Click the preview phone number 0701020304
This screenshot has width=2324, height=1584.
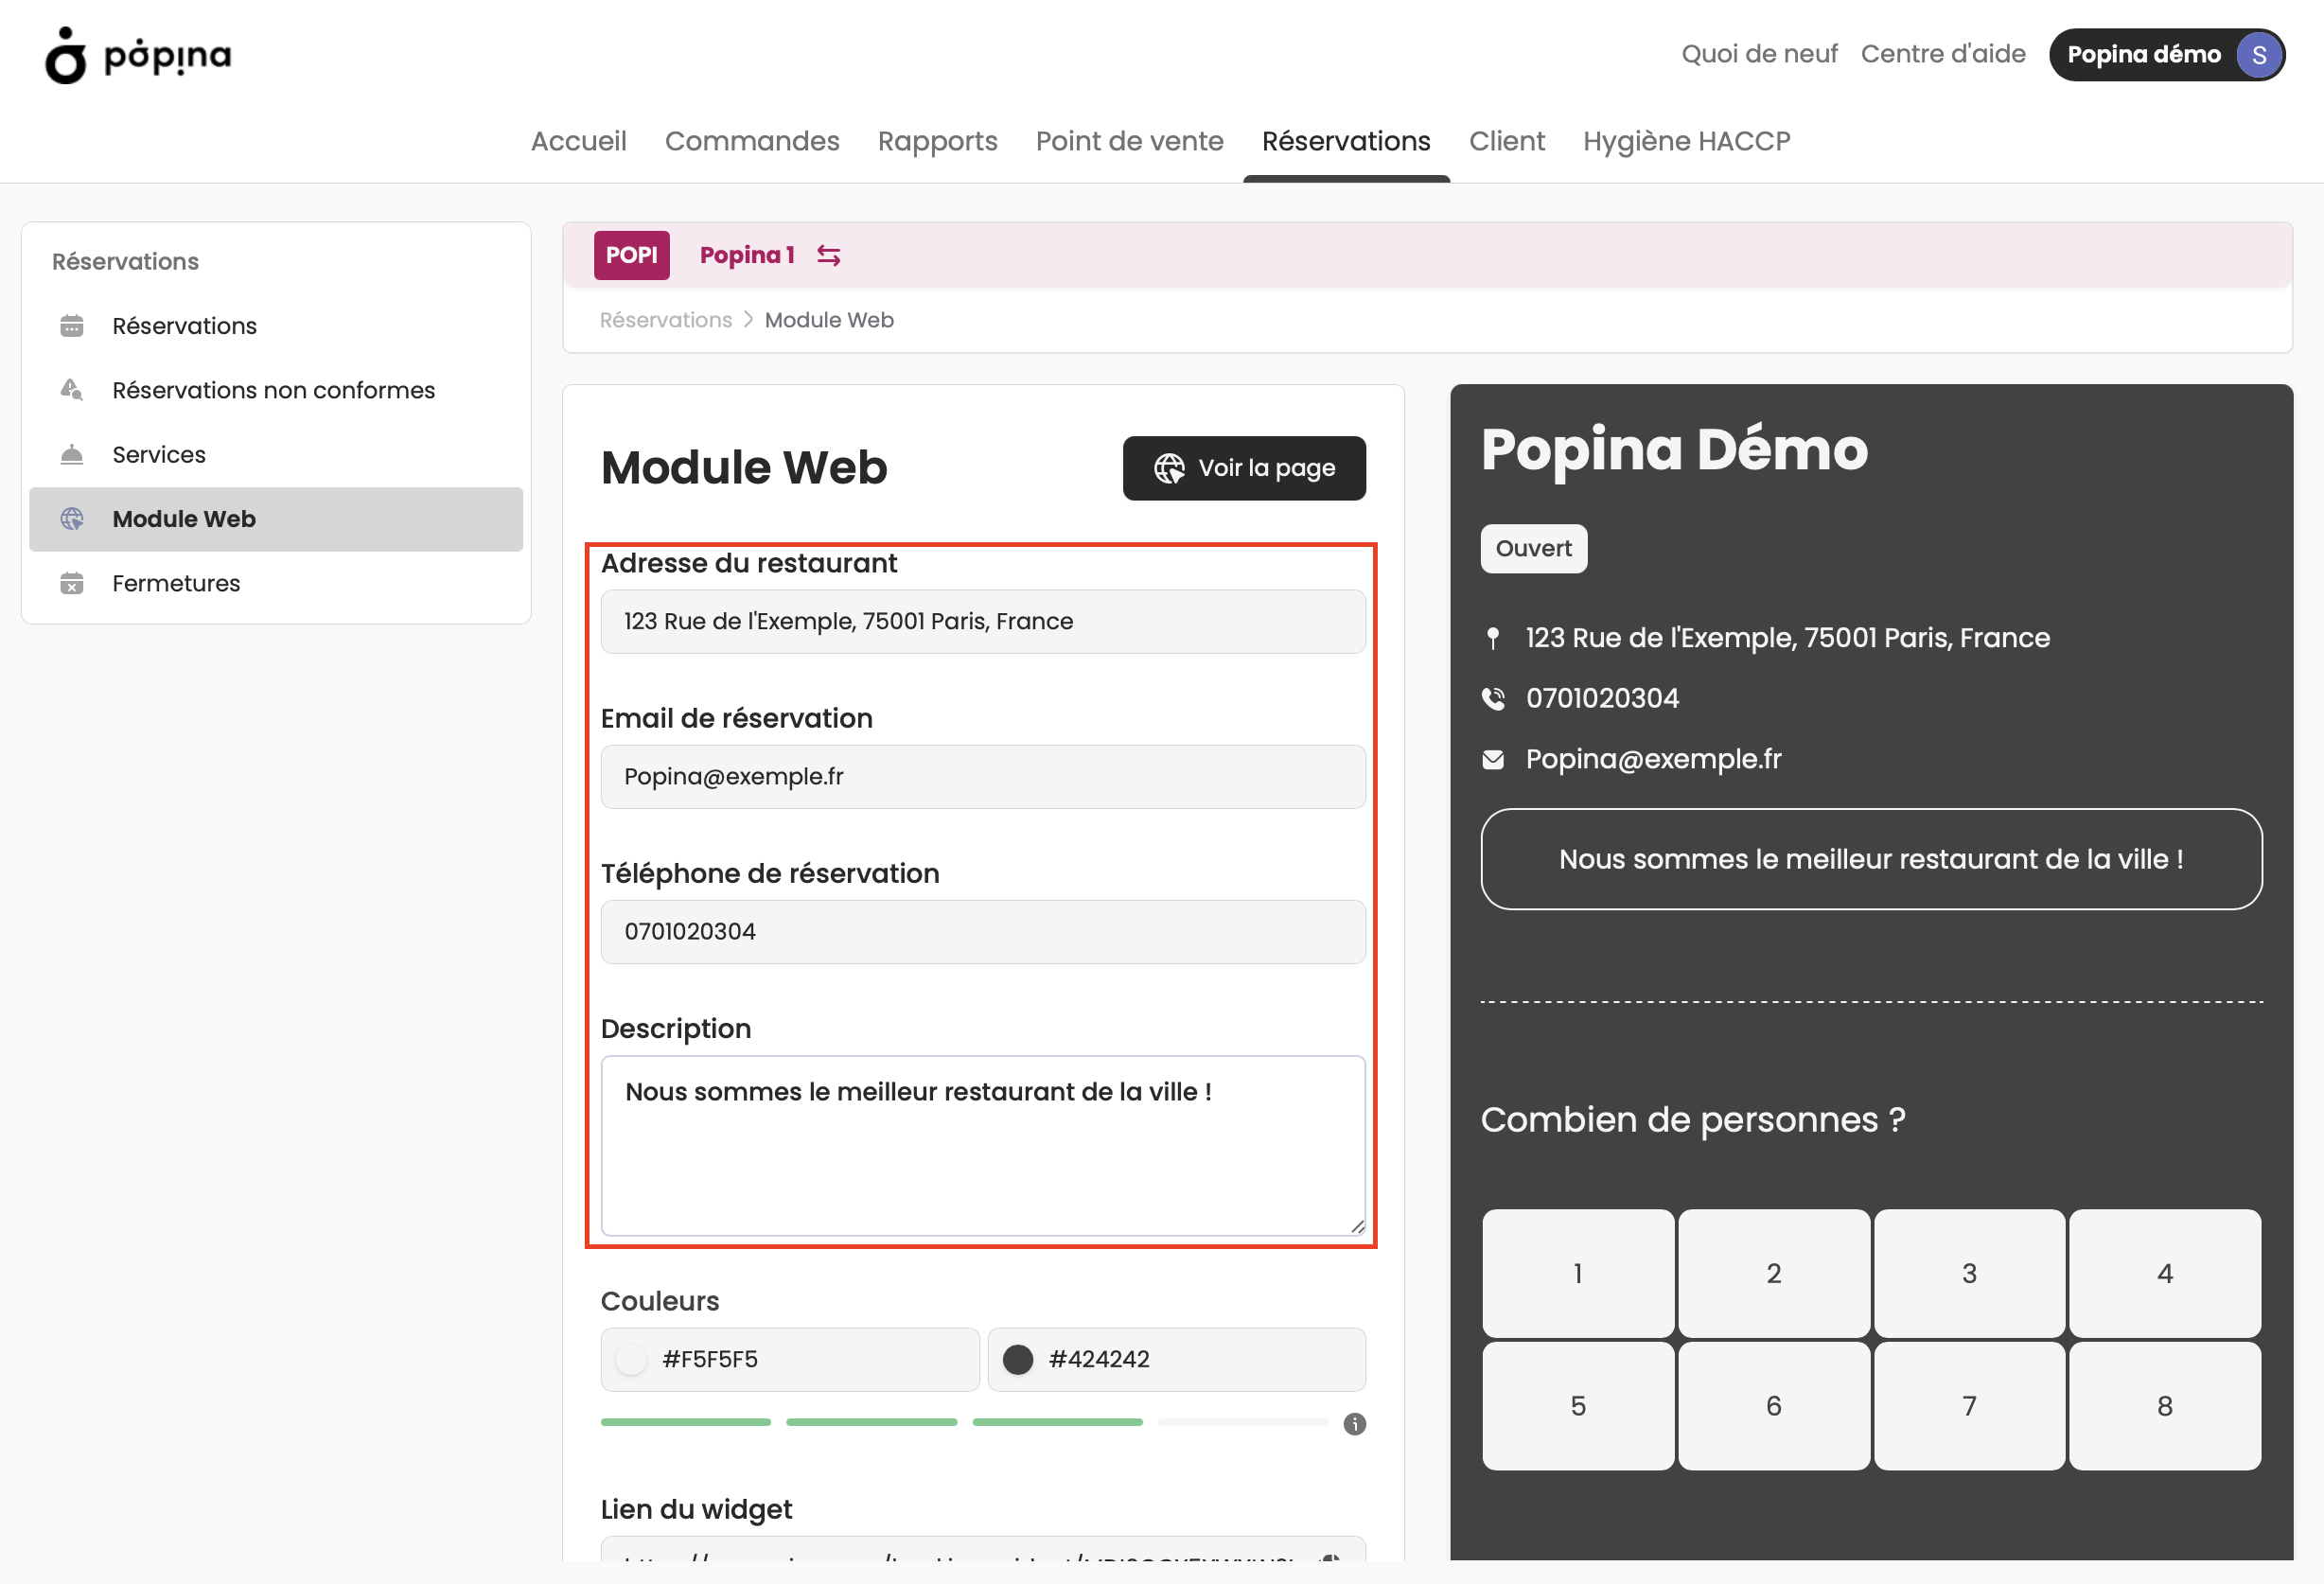pyautogui.click(x=1602, y=699)
